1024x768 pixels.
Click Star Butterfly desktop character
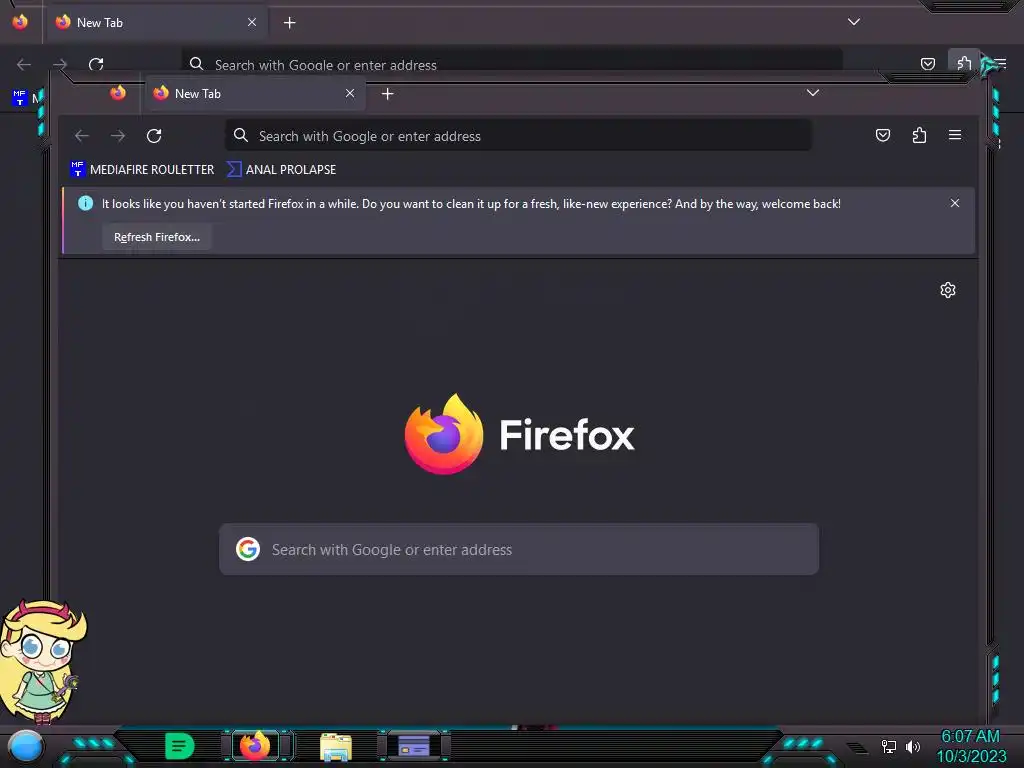(x=42, y=661)
